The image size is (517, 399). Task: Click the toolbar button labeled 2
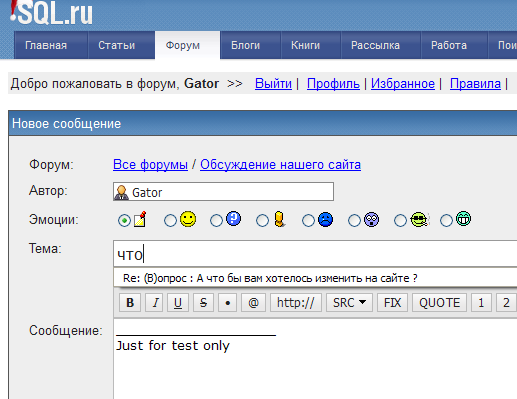[506, 303]
